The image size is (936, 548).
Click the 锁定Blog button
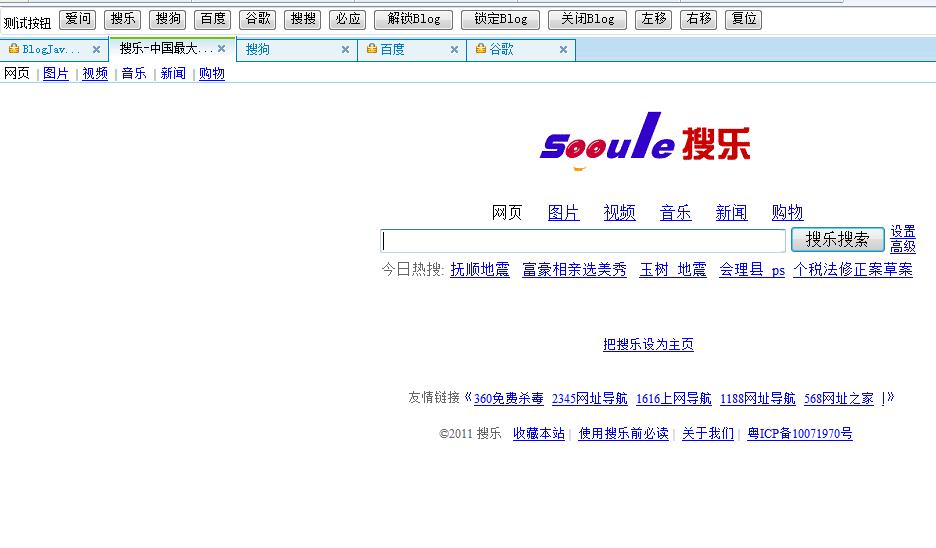(501, 19)
